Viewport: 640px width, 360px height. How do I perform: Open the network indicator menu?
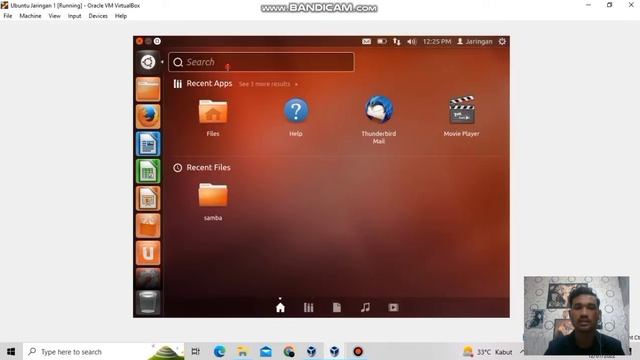click(397, 41)
